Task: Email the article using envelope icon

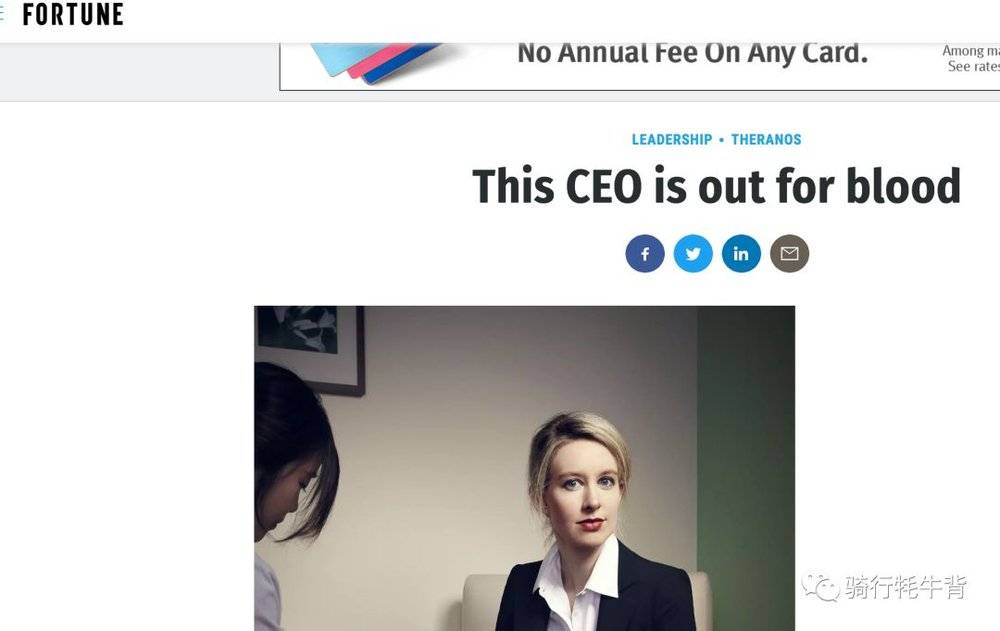Action: [x=790, y=253]
